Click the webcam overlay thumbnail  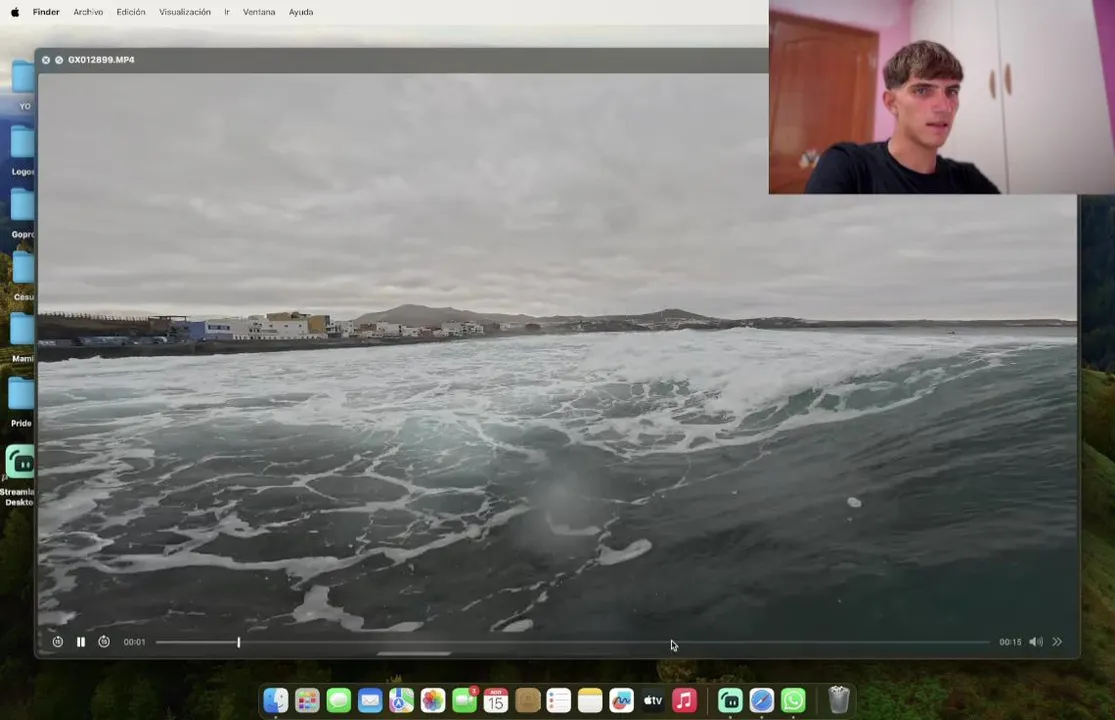tap(941, 97)
